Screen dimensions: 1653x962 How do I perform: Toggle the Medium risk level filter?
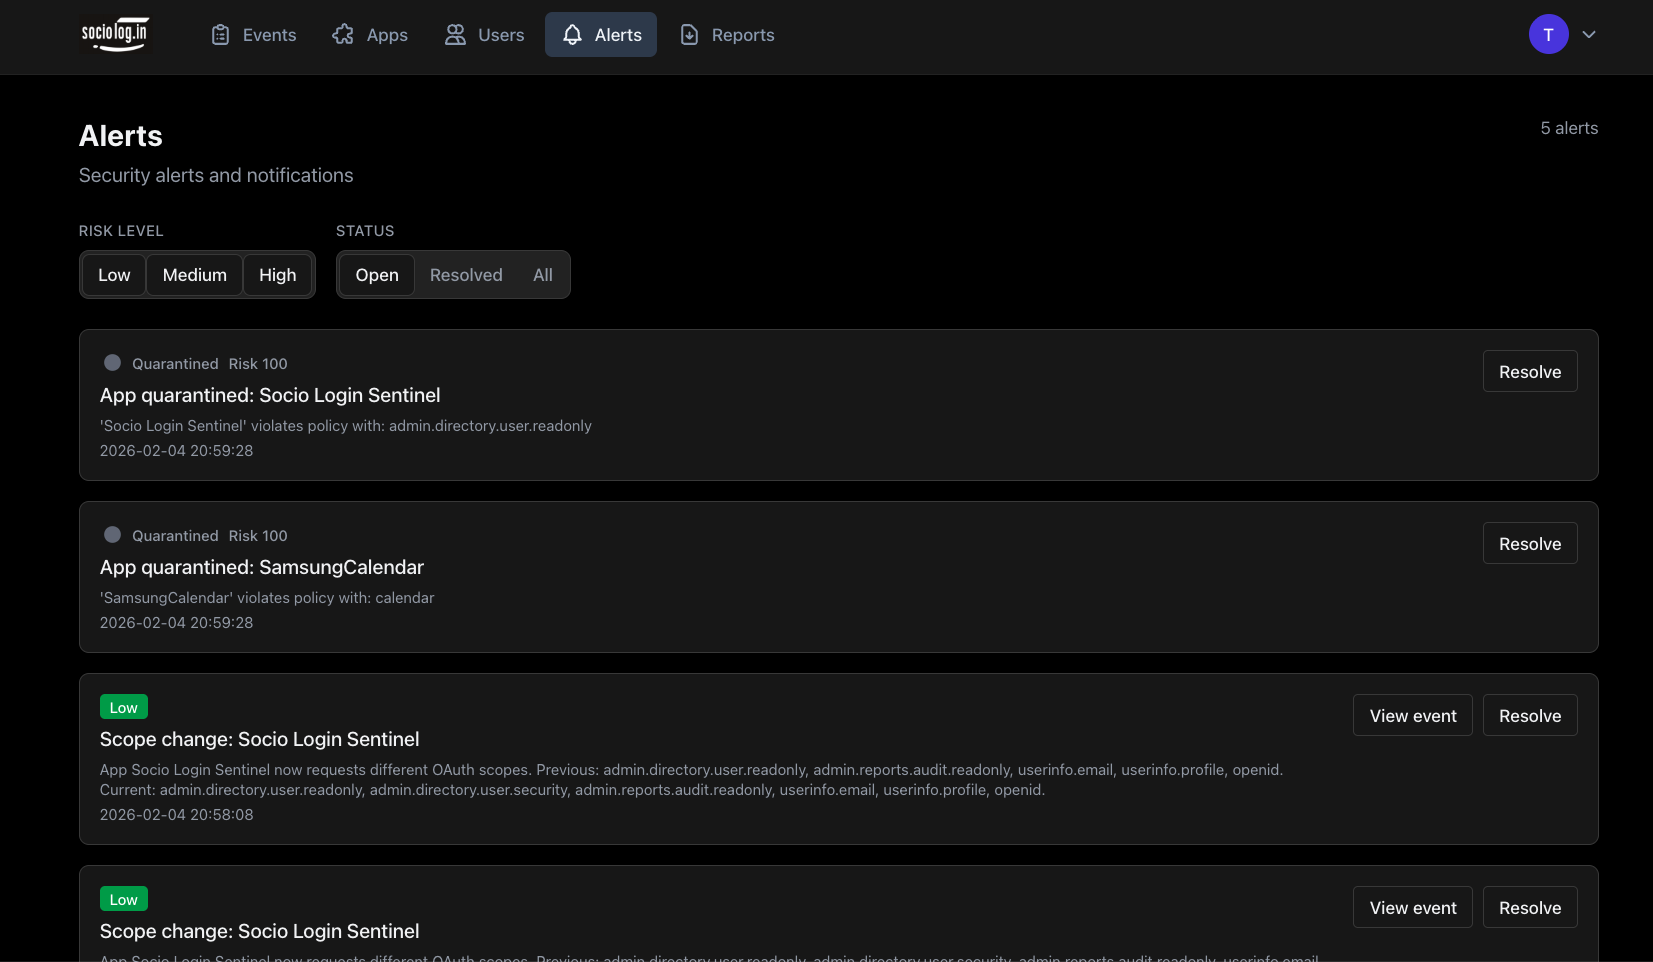195,275
